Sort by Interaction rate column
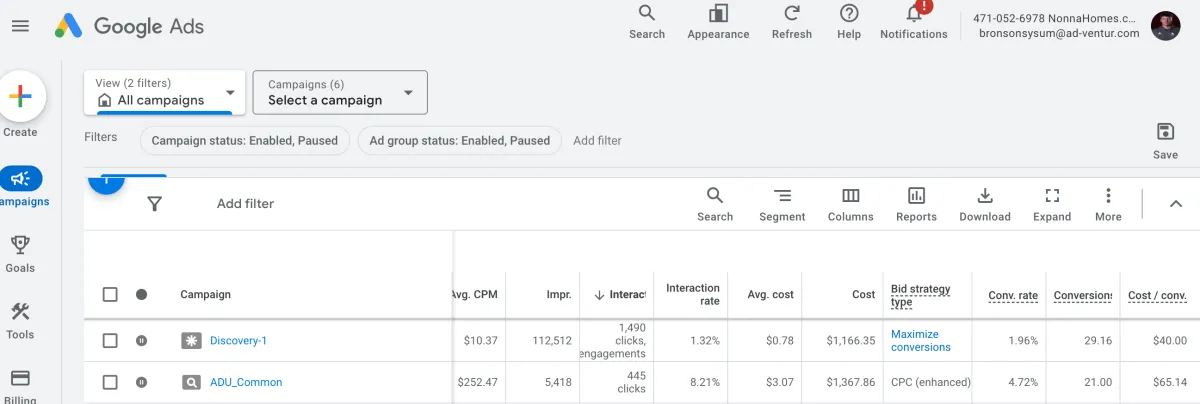The width and height of the screenshot is (1200, 404). click(x=693, y=294)
